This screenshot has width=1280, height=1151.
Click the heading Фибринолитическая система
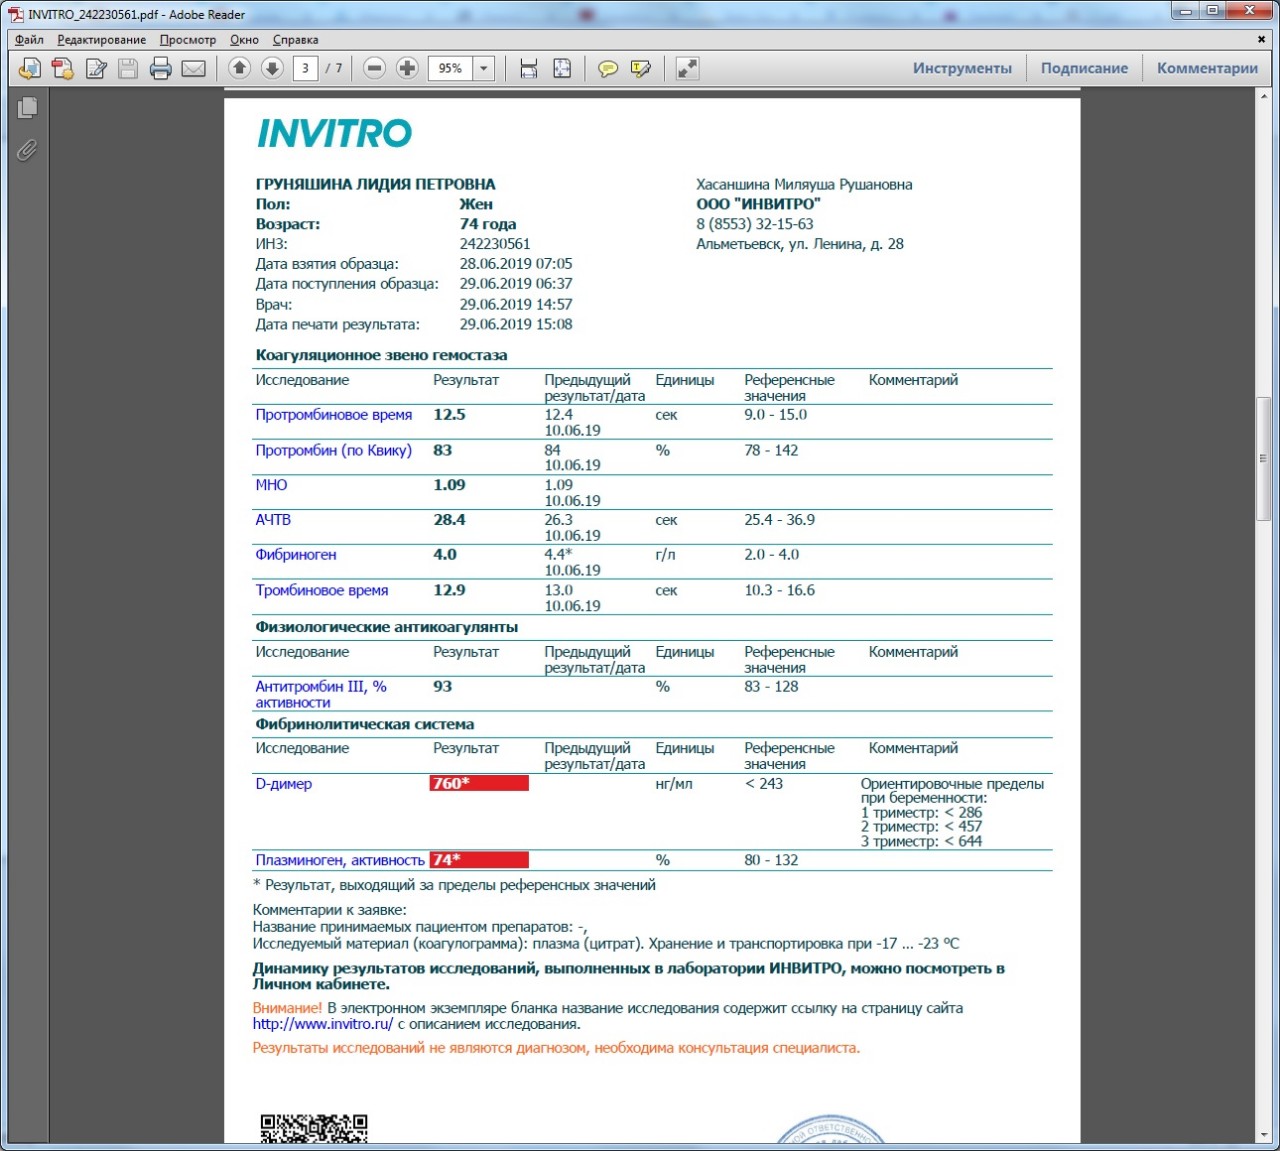coord(364,724)
